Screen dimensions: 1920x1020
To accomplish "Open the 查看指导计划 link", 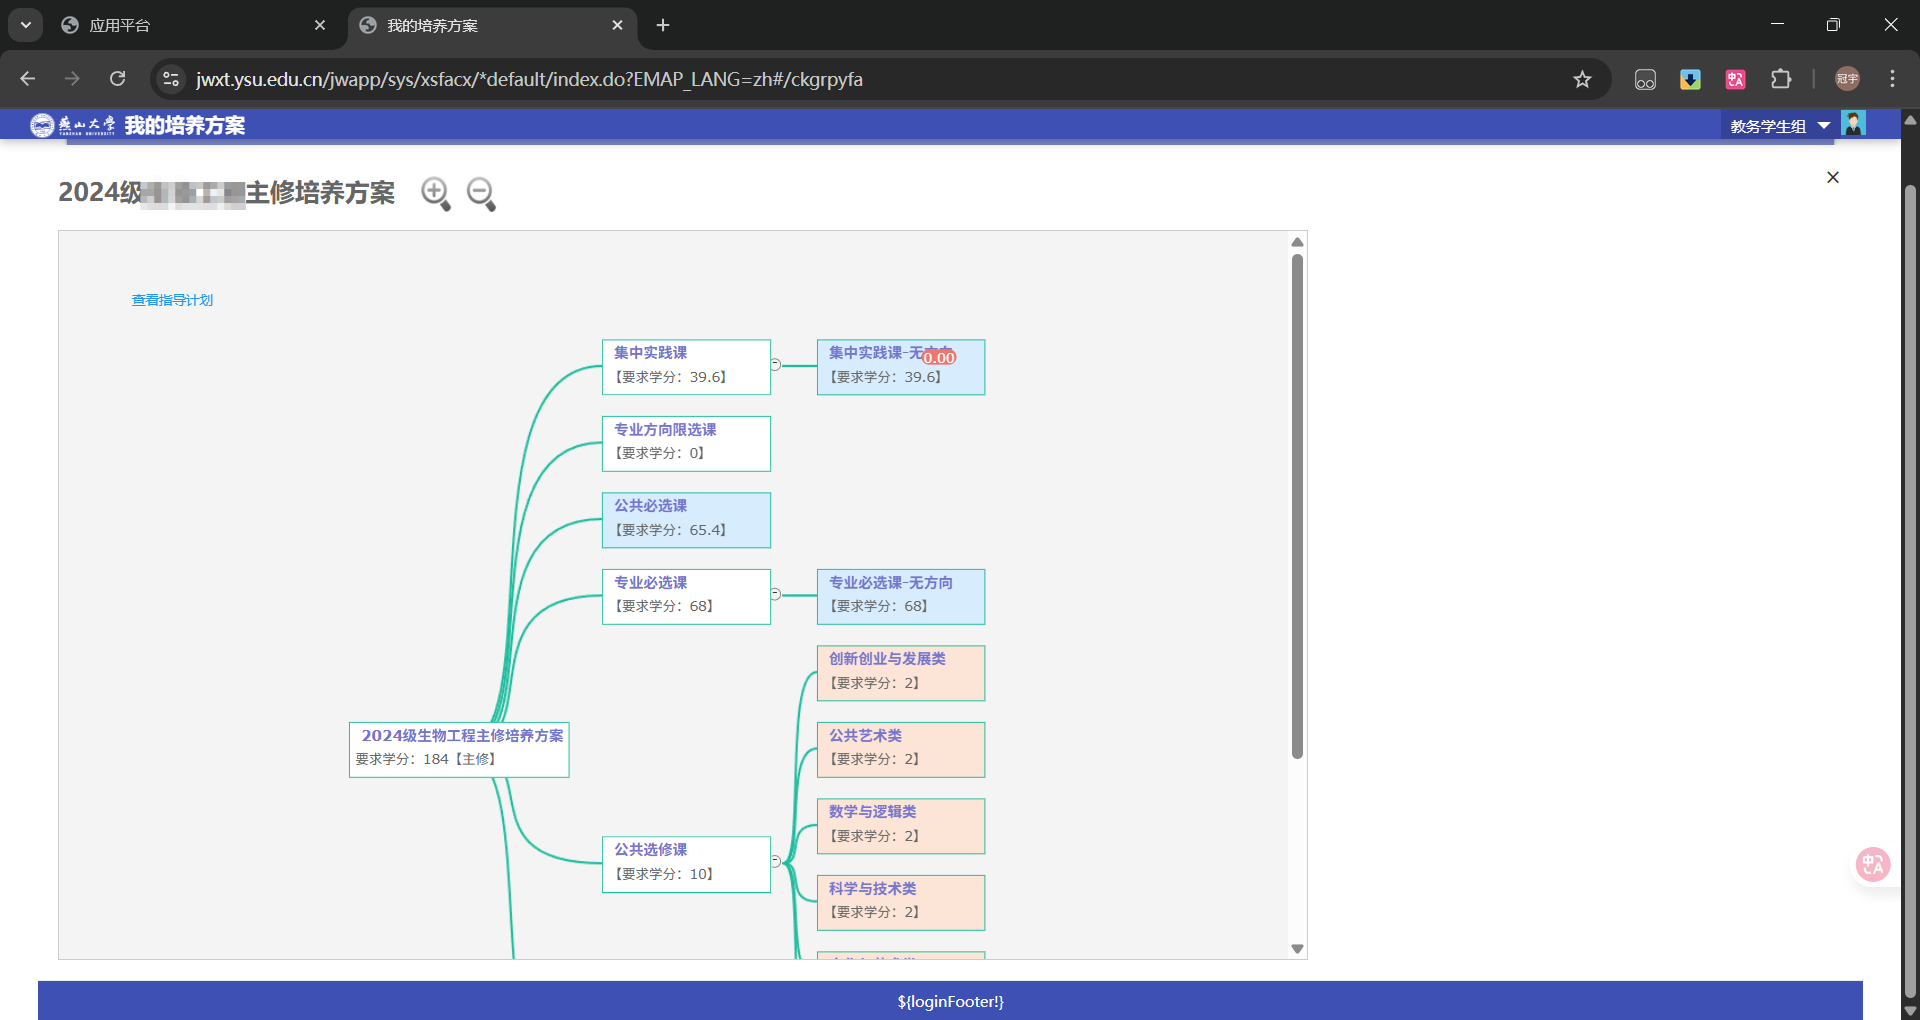I will tap(172, 300).
